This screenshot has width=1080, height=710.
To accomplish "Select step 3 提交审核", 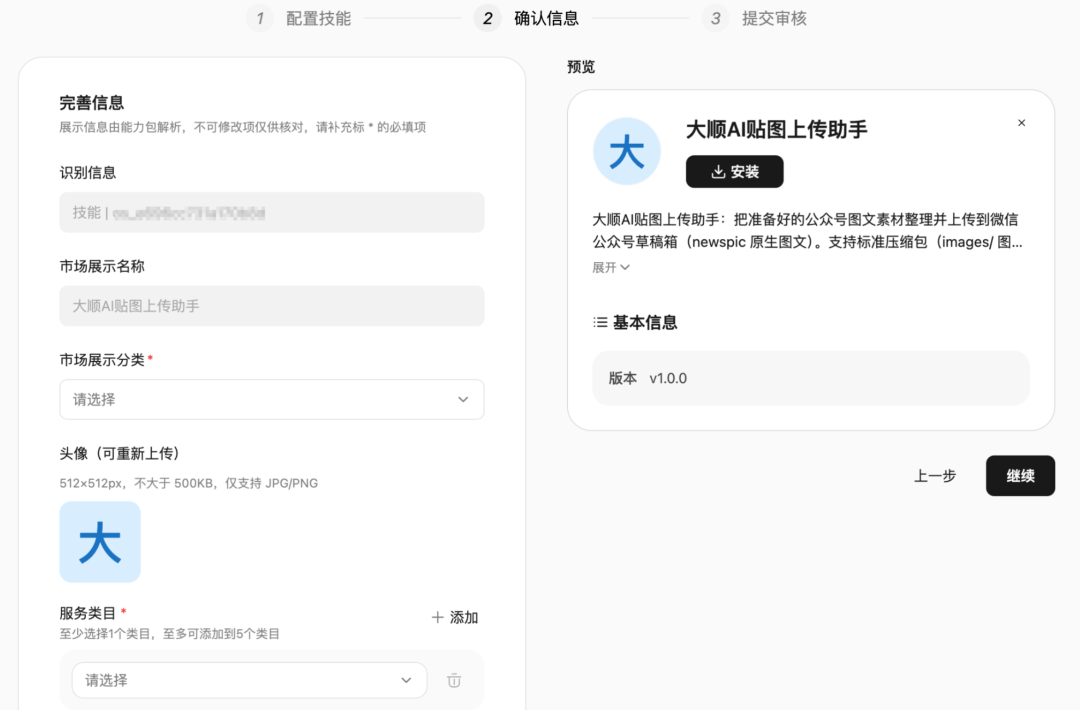I will click(x=755, y=19).
